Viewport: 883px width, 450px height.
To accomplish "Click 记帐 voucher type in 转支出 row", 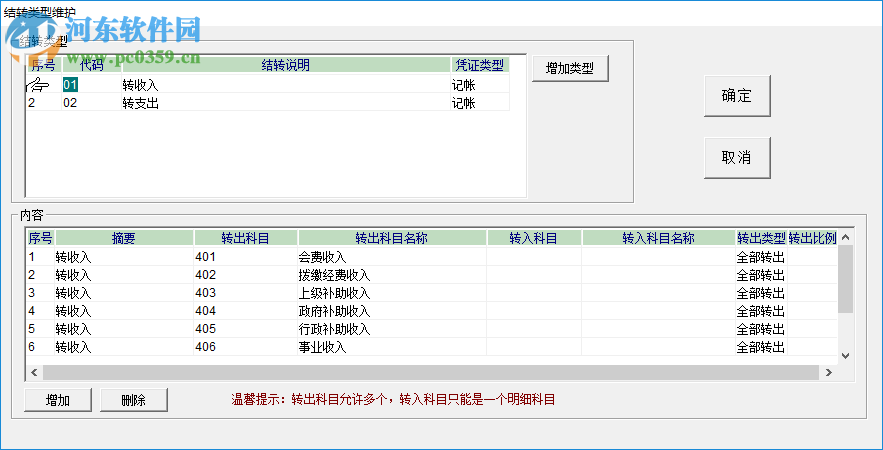I will (463, 103).
